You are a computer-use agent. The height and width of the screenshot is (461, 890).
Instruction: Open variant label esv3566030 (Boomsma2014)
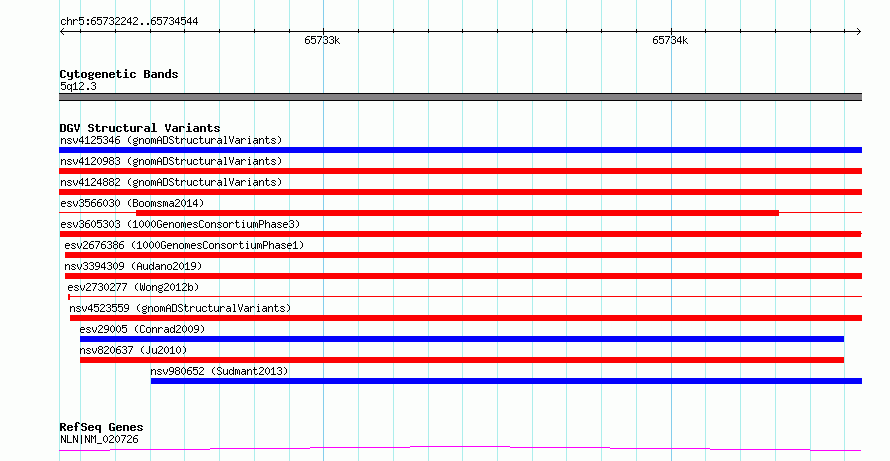tap(132, 203)
